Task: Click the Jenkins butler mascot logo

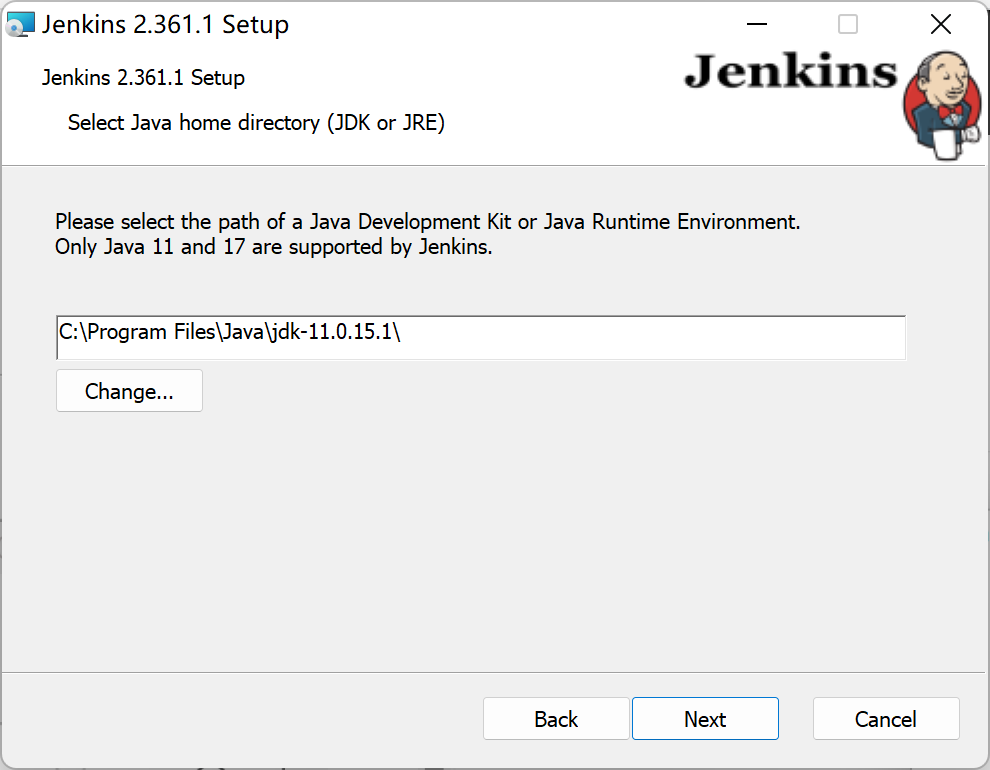Action: [x=942, y=106]
